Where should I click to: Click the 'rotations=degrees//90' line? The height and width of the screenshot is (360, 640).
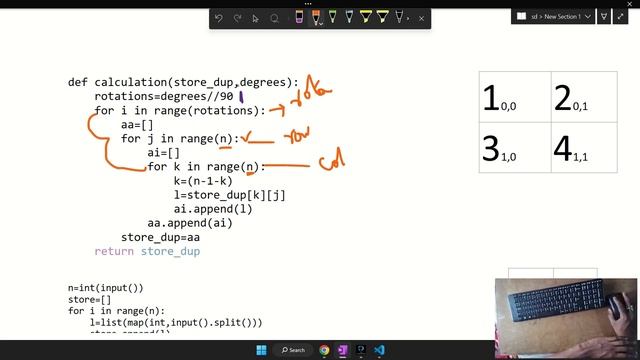point(164,96)
